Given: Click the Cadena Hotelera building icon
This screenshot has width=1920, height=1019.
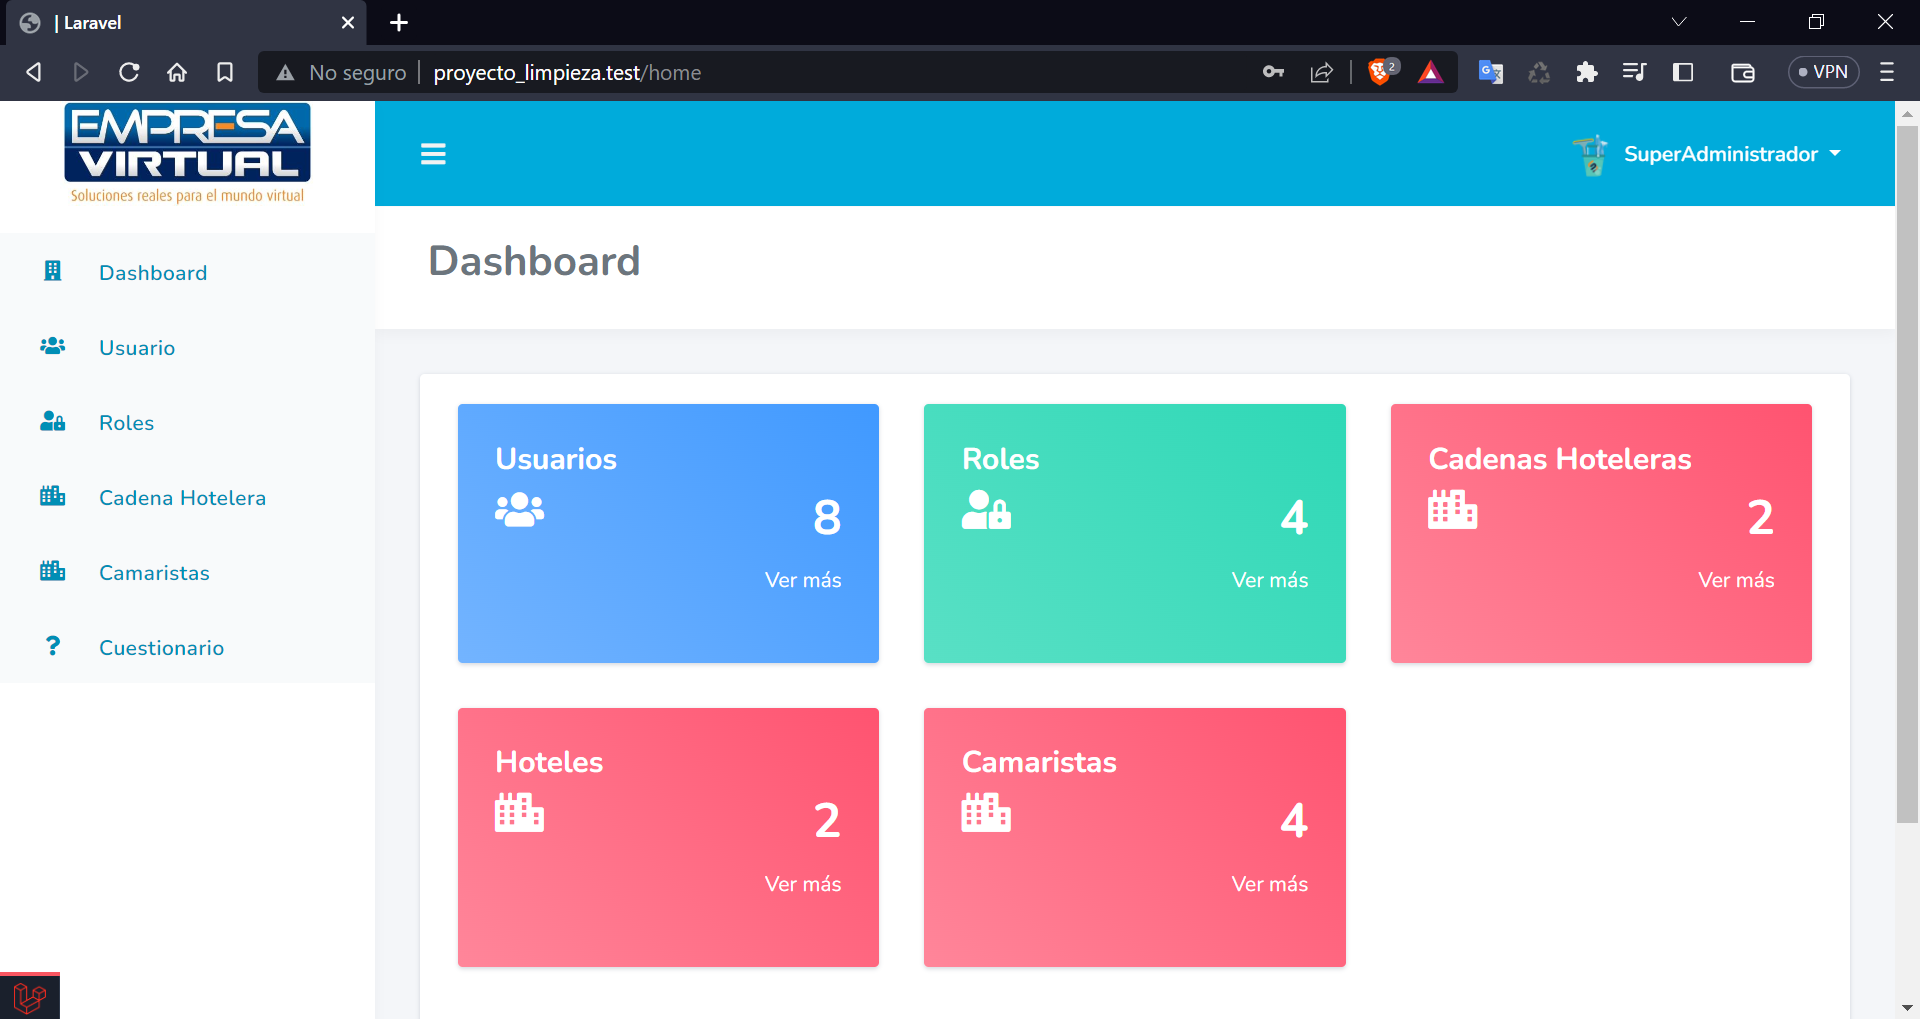Looking at the screenshot, I should coord(53,496).
